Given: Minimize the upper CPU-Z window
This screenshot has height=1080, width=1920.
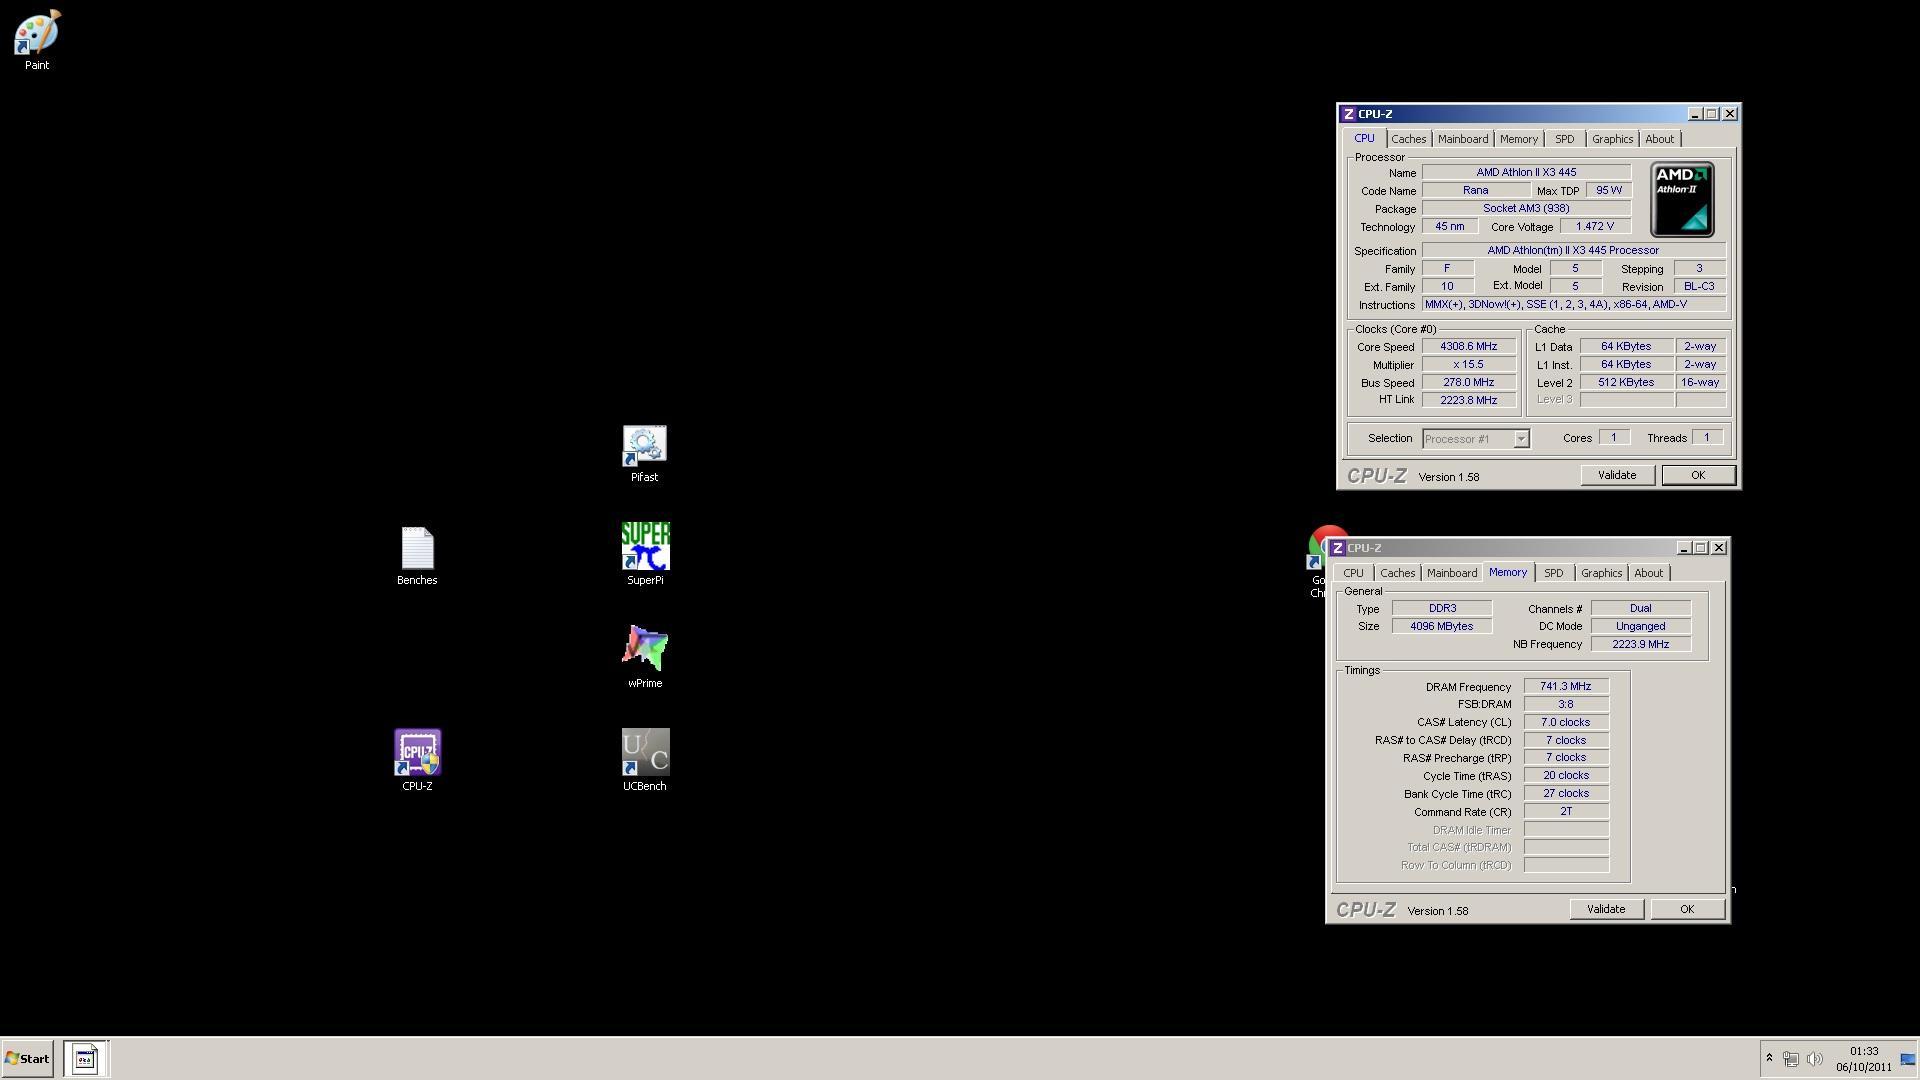Looking at the screenshot, I should click(x=1695, y=114).
